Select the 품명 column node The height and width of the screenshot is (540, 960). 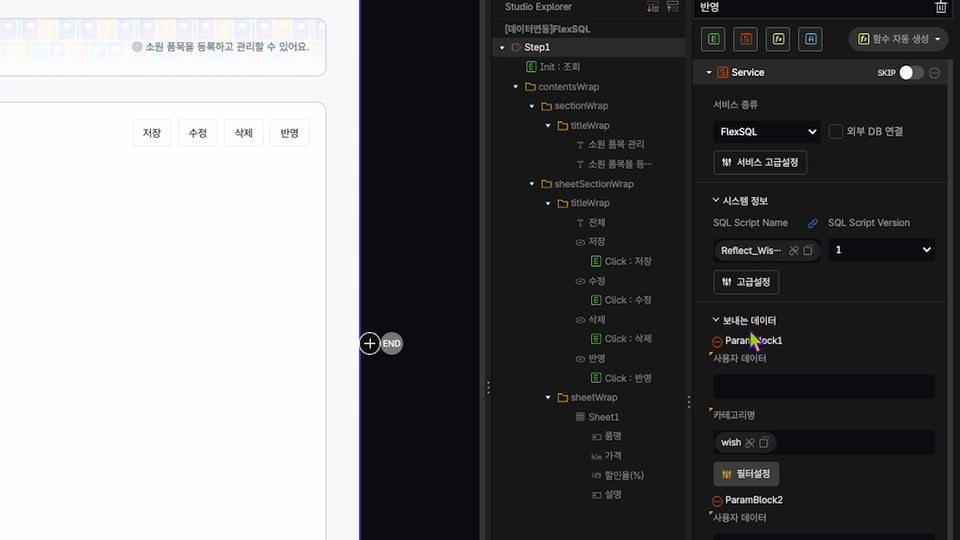pos(607,436)
